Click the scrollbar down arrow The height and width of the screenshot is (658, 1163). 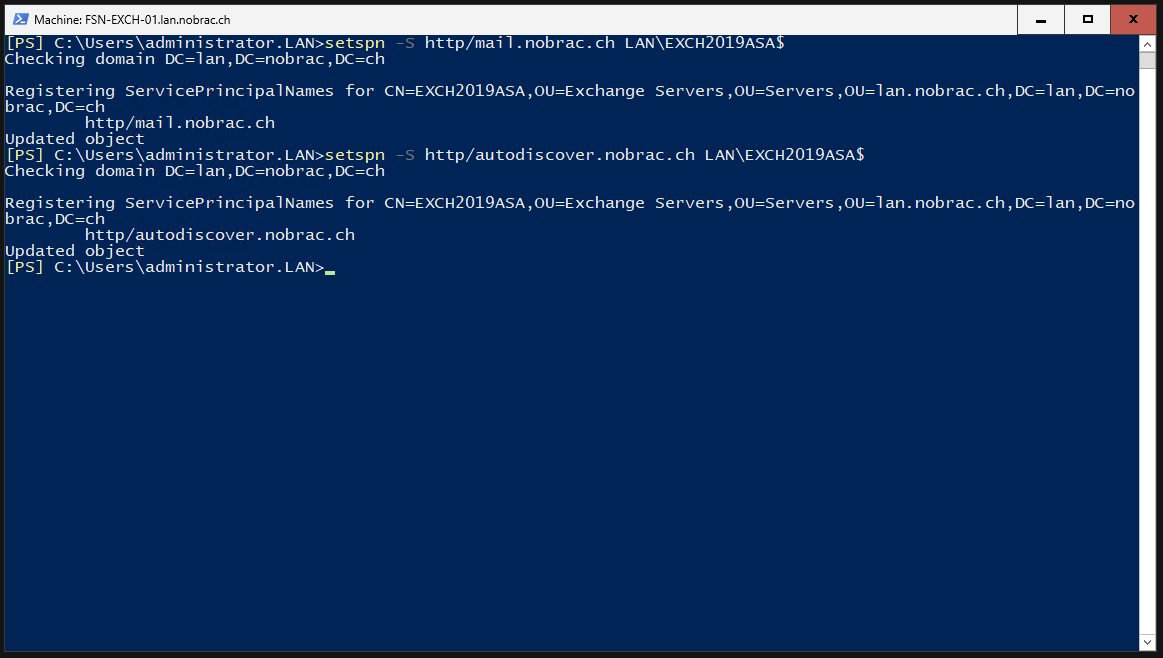[x=1147, y=642]
